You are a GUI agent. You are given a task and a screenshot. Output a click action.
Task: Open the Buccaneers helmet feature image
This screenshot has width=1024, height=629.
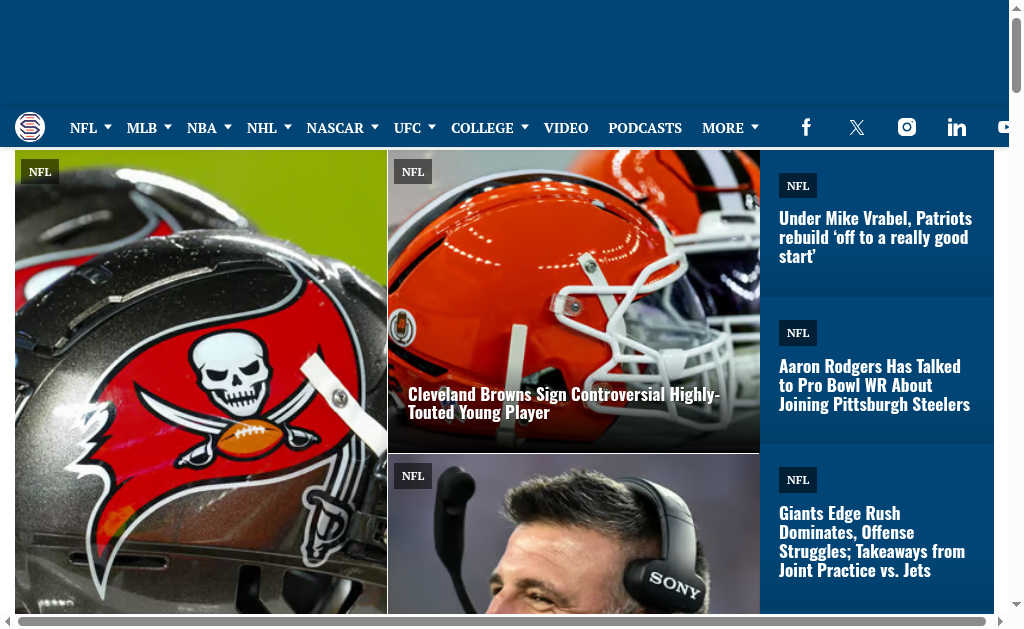click(201, 382)
